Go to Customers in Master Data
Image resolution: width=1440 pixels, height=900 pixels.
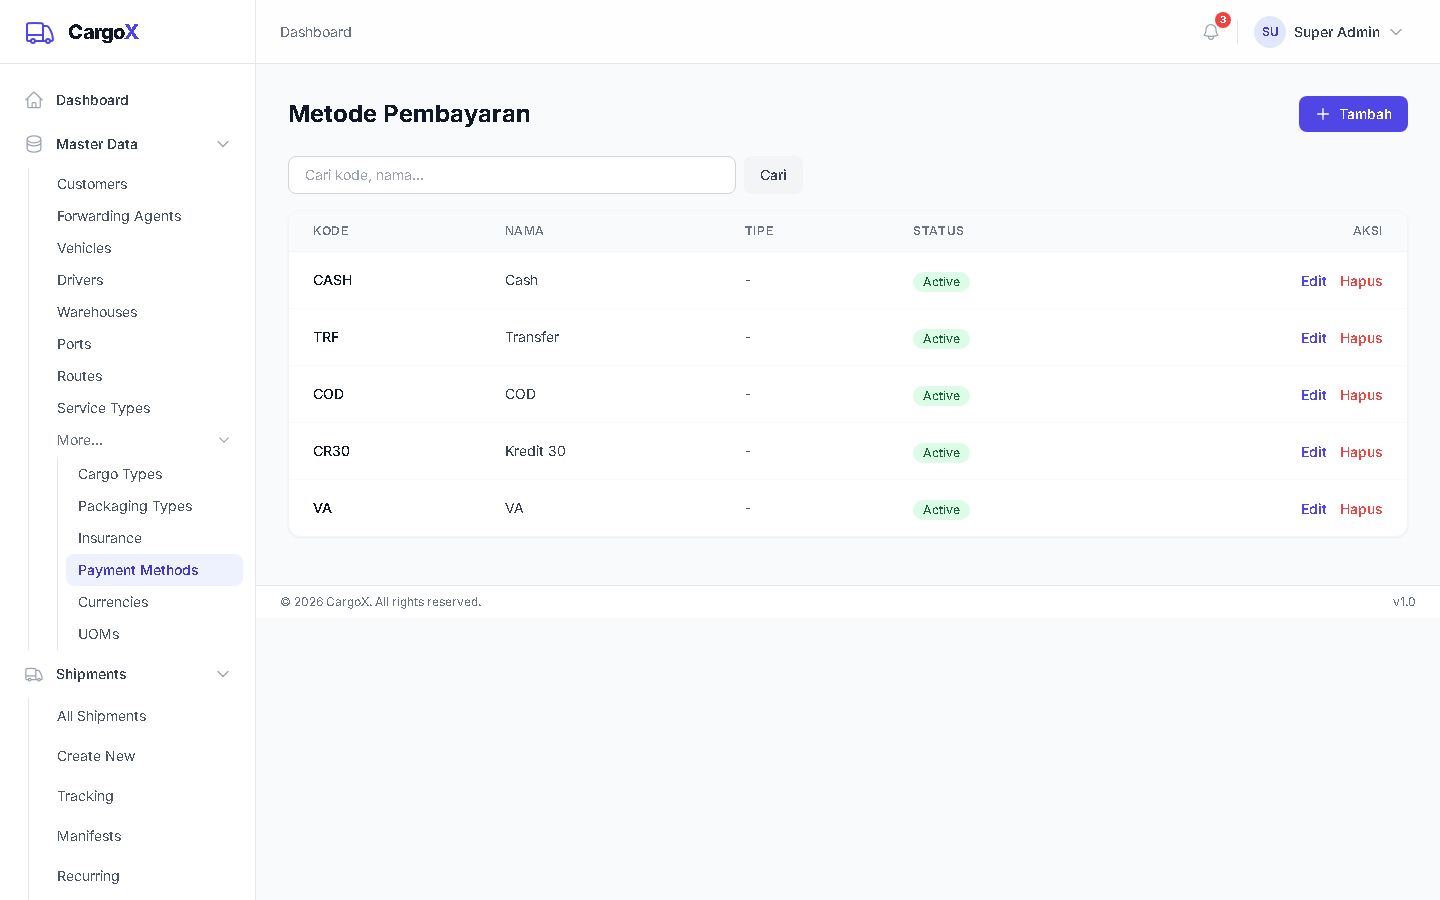pos(92,184)
